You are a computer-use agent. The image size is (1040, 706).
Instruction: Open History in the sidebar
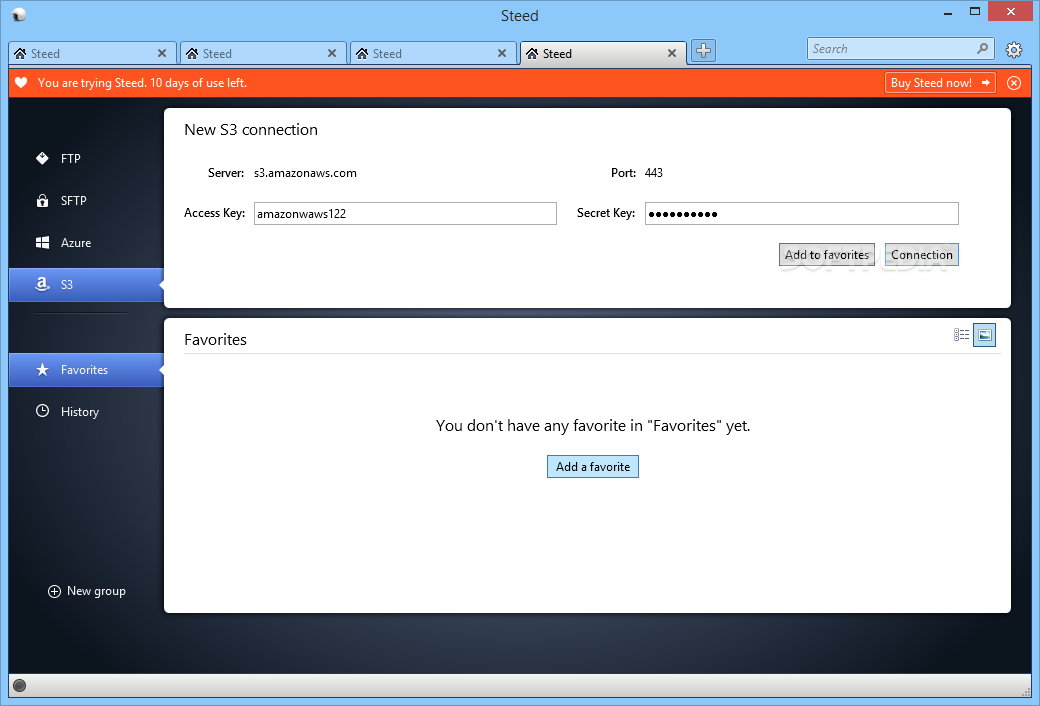click(x=86, y=411)
